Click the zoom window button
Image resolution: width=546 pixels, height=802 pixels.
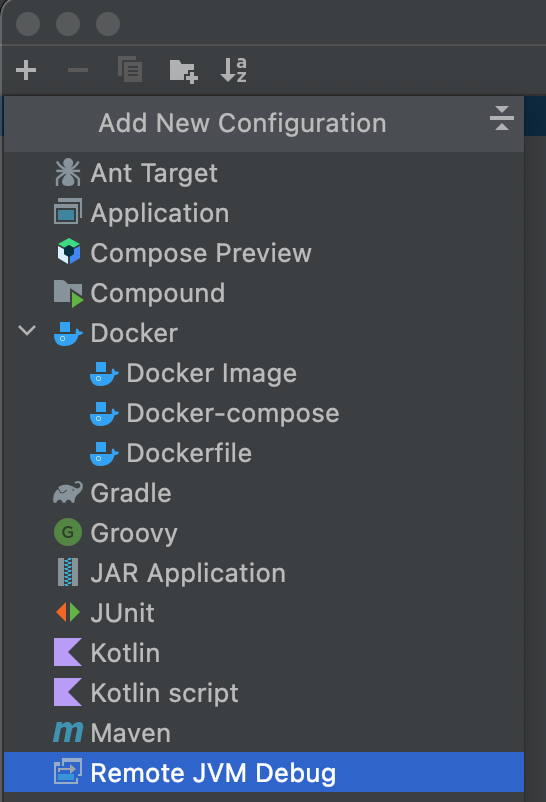click(108, 24)
